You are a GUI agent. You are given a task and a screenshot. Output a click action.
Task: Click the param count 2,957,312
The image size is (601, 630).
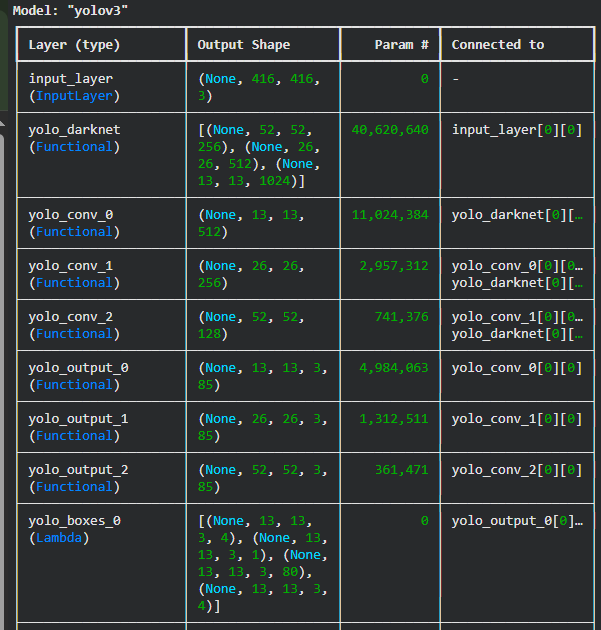click(394, 266)
